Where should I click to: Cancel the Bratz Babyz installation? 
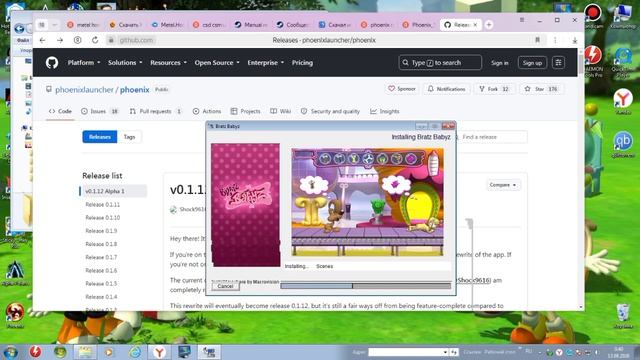pos(225,286)
